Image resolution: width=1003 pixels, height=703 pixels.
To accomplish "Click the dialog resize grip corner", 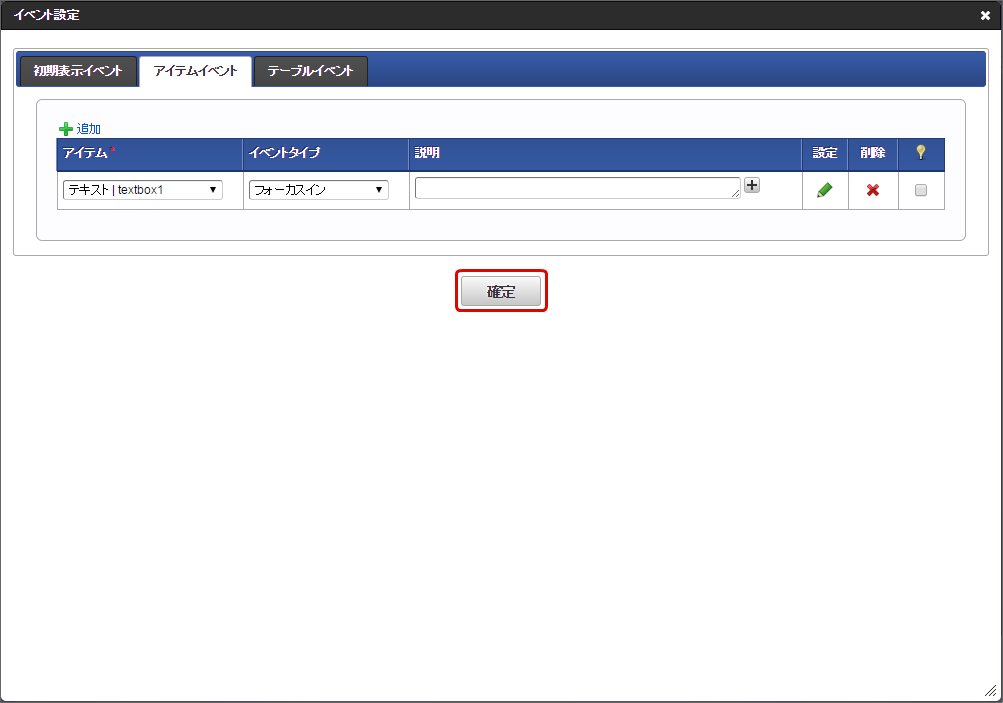I will pyautogui.click(x=990, y=691).
